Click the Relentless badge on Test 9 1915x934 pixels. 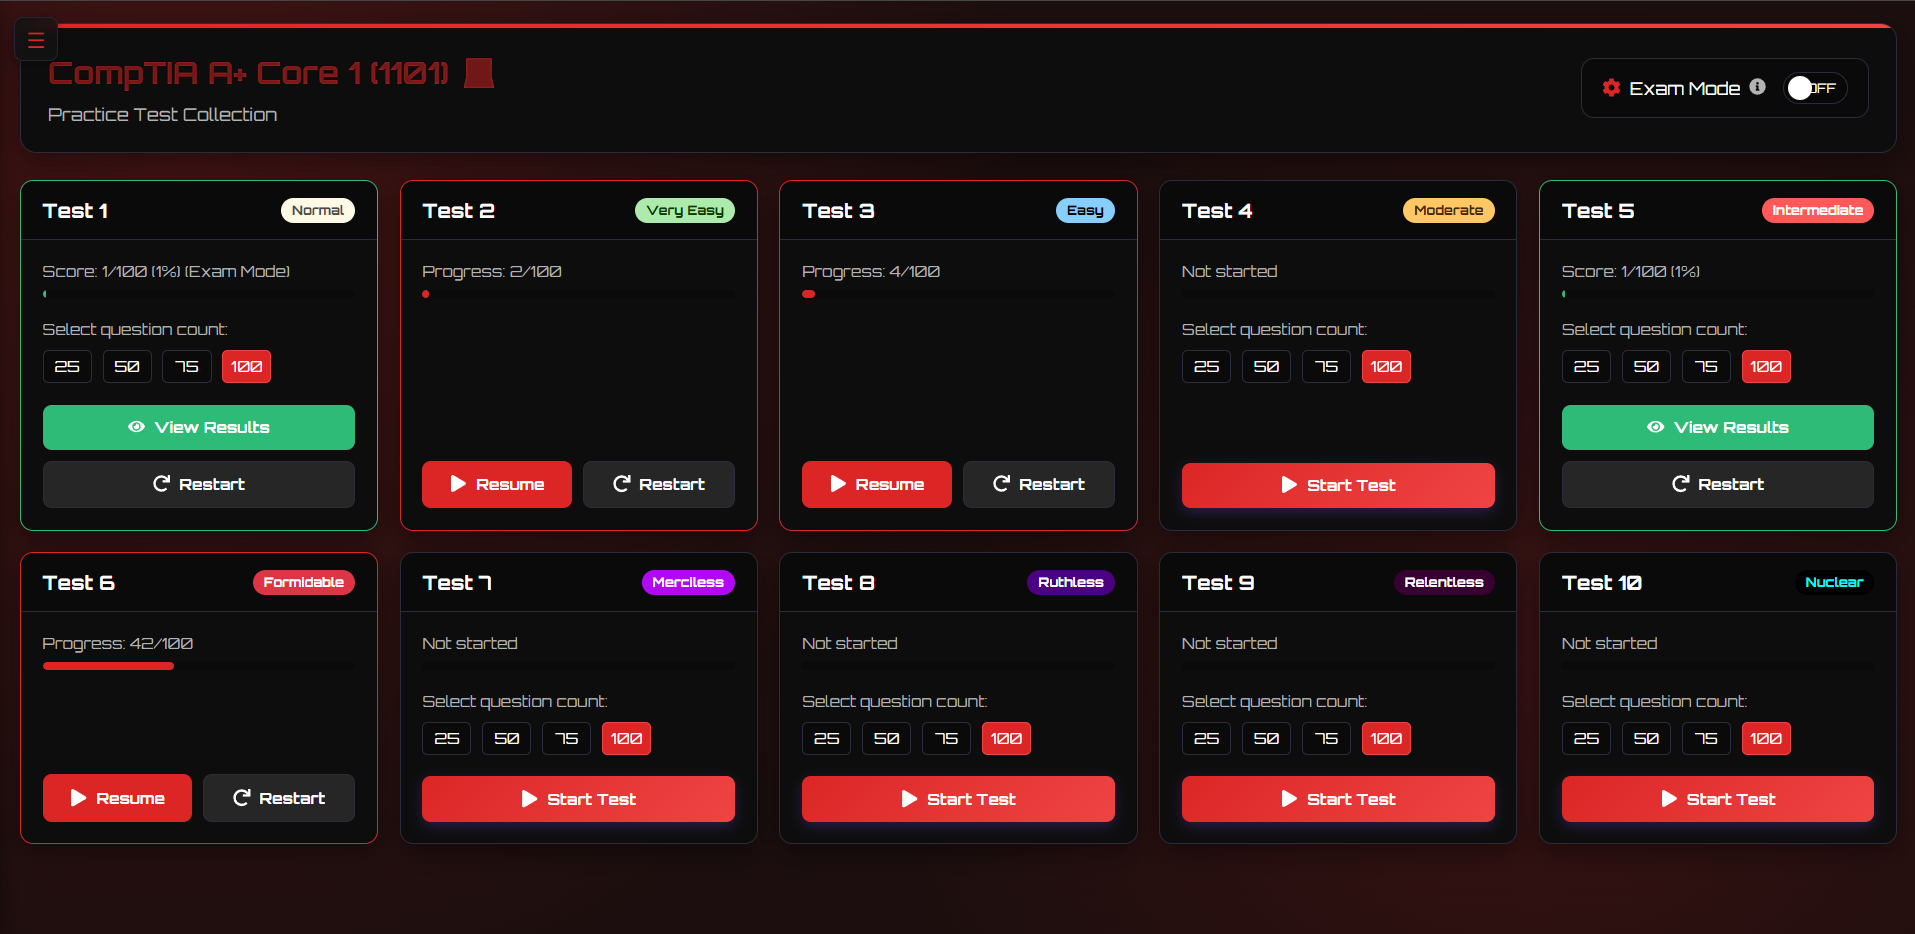pyautogui.click(x=1444, y=582)
